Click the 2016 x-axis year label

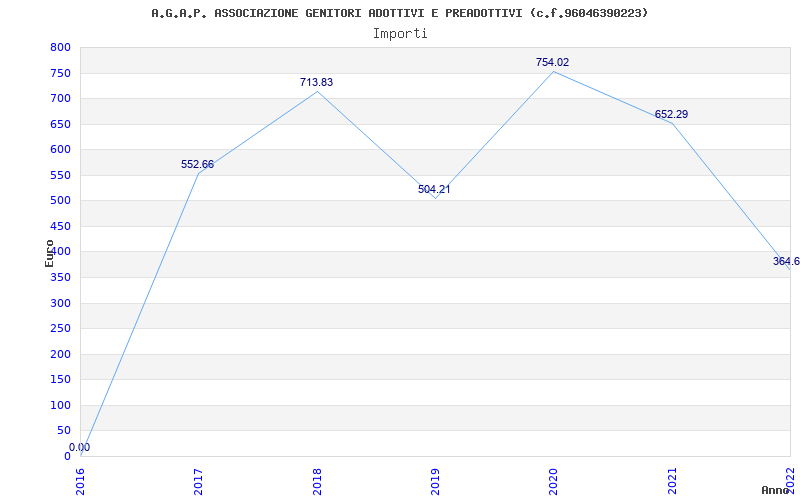80,481
